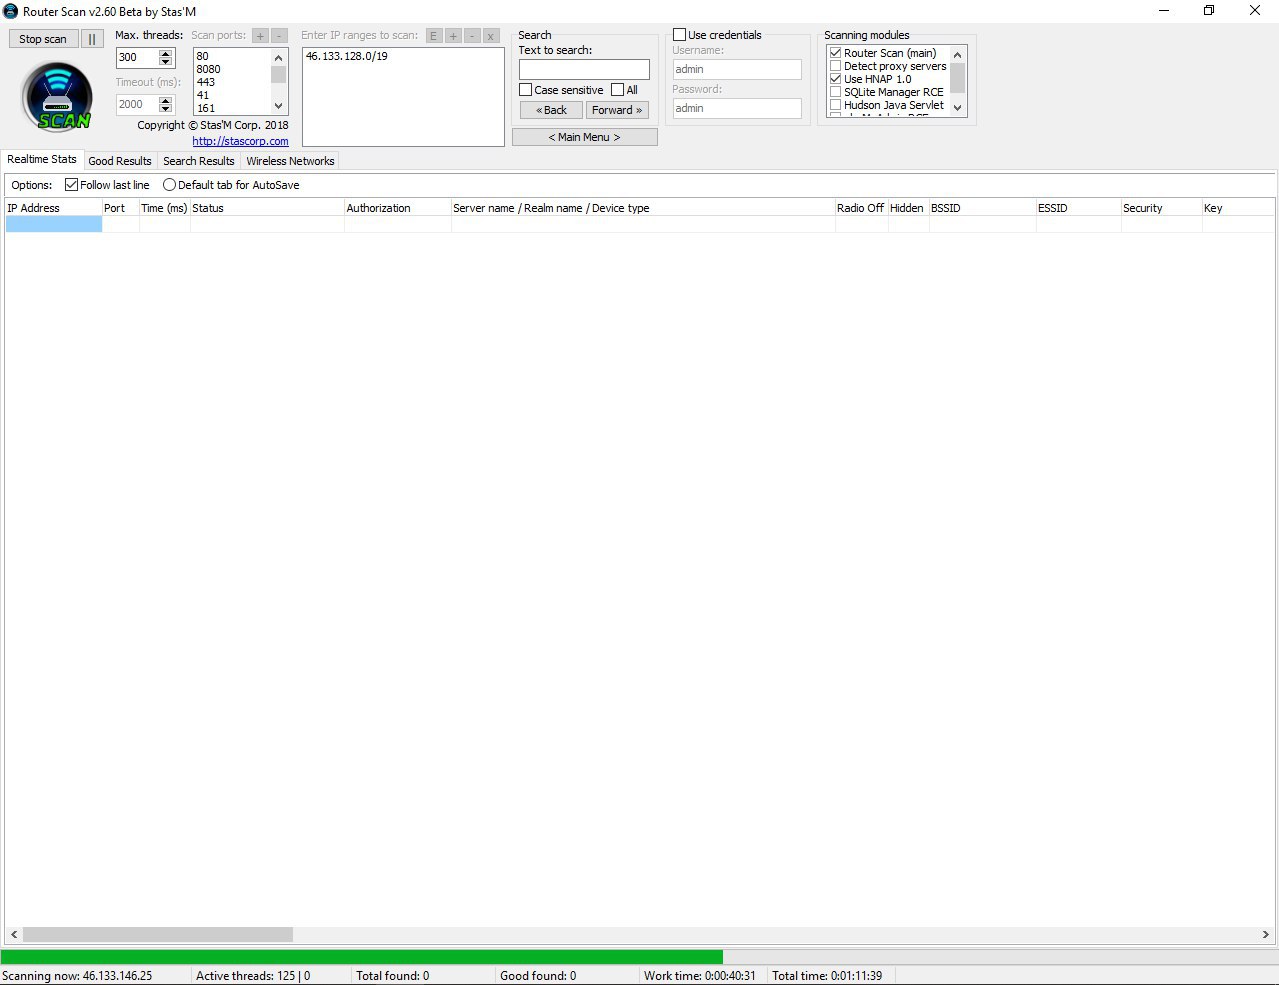The image size is (1279, 985).
Task: Click the Max threads input field
Action: pos(138,58)
